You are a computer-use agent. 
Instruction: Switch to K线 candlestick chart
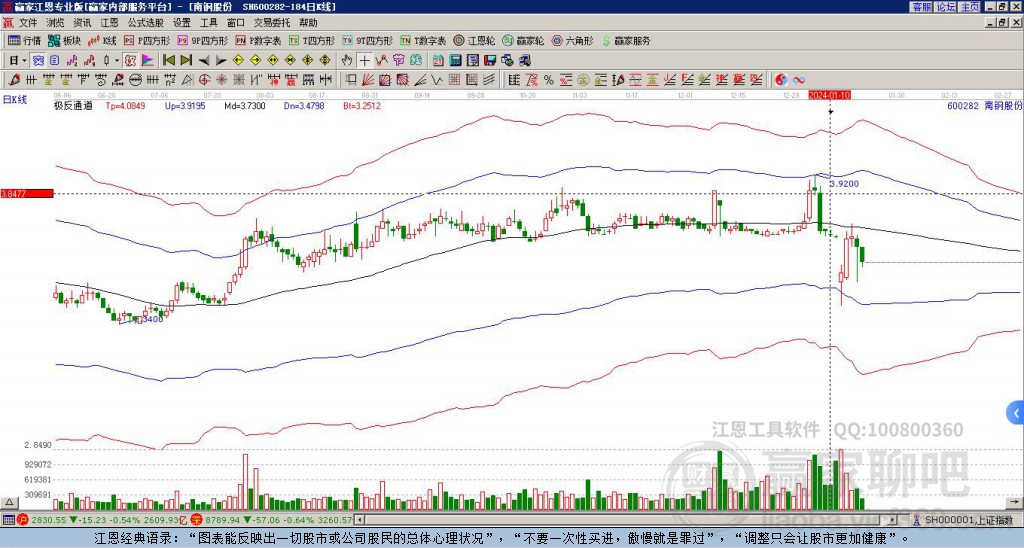(x=103, y=40)
